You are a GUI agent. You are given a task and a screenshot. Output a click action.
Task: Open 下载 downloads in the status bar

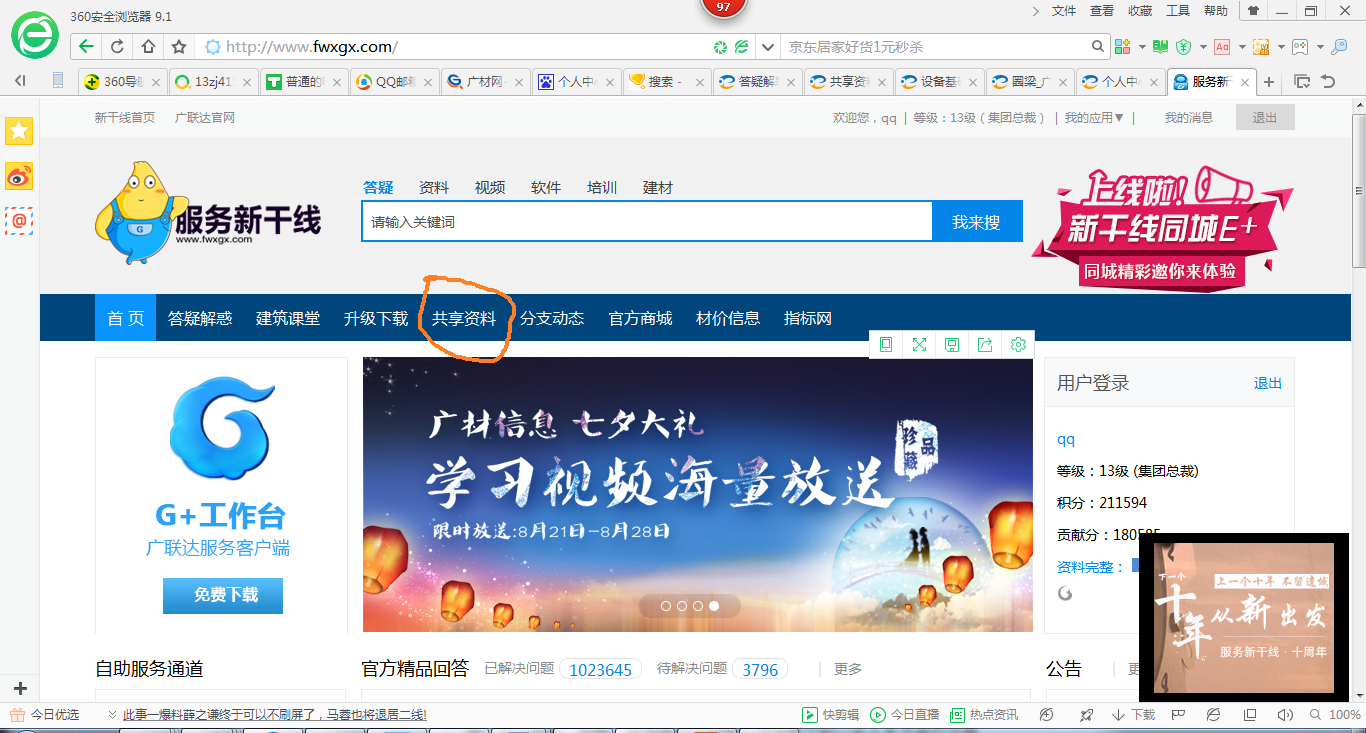(x=1133, y=714)
